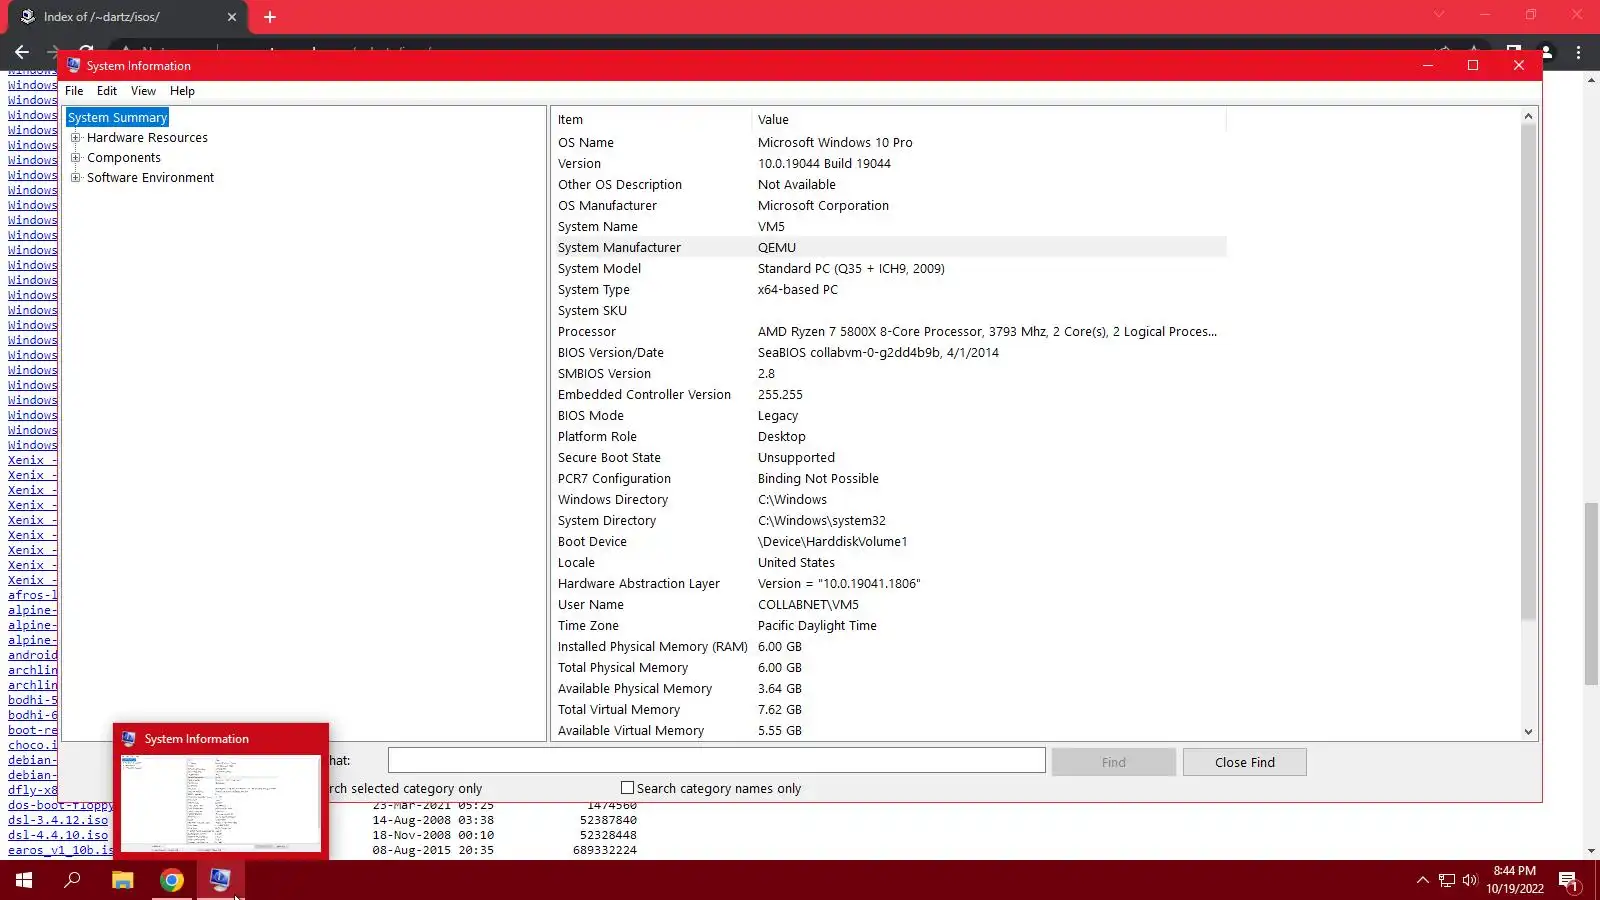Image resolution: width=1600 pixels, height=900 pixels.
Task: Select the 'Binding Not Possible' value
Action: click(x=818, y=479)
